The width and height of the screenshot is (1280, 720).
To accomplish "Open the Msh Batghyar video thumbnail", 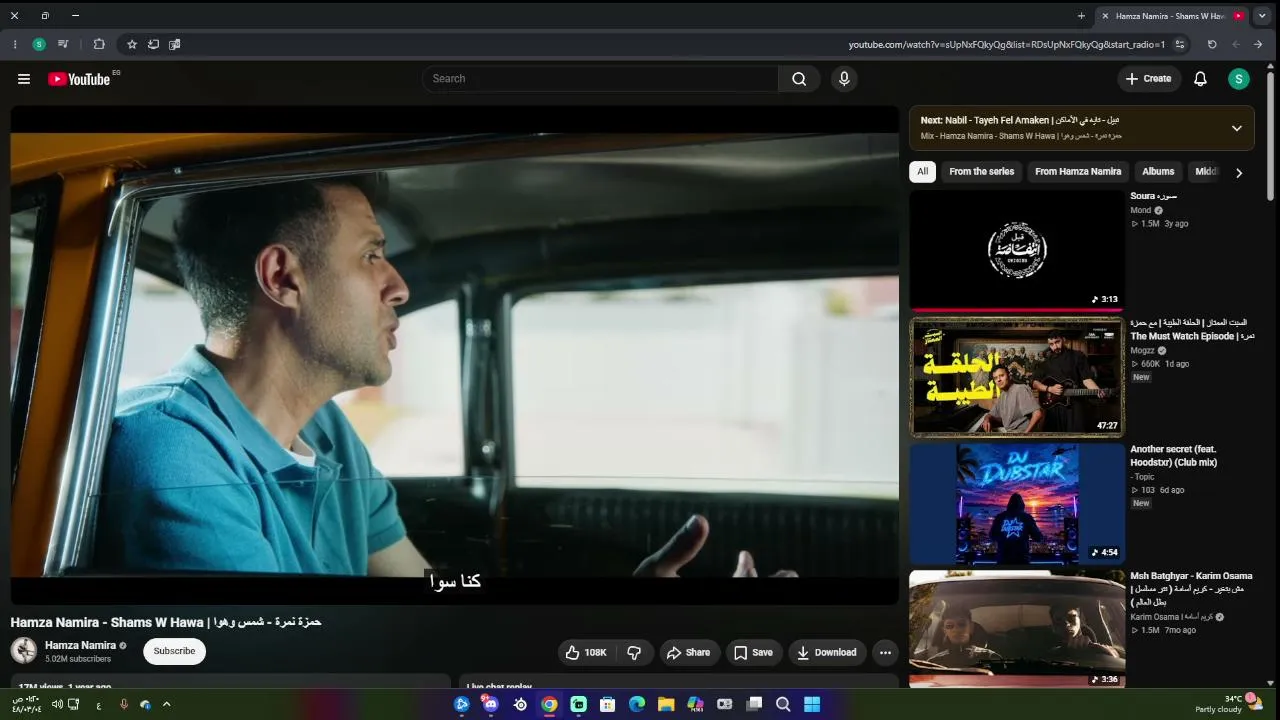I will [1017, 629].
